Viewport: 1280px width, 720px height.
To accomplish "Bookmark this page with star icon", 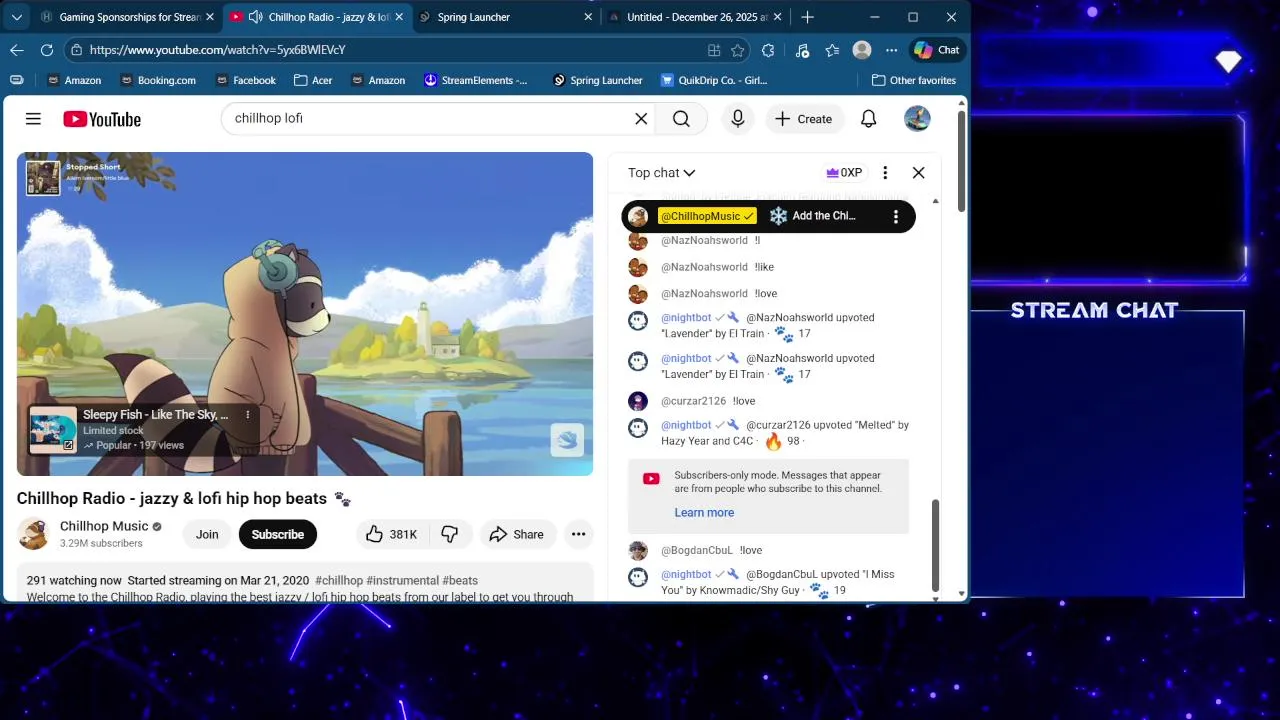I will [x=738, y=50].
